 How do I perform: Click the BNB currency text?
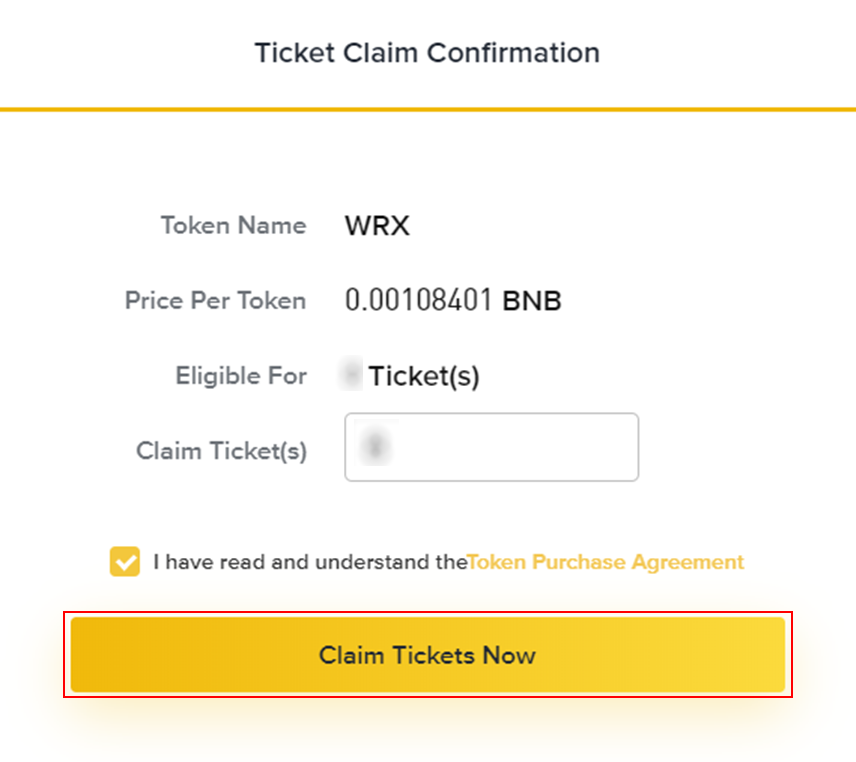(x=531, y=301)
